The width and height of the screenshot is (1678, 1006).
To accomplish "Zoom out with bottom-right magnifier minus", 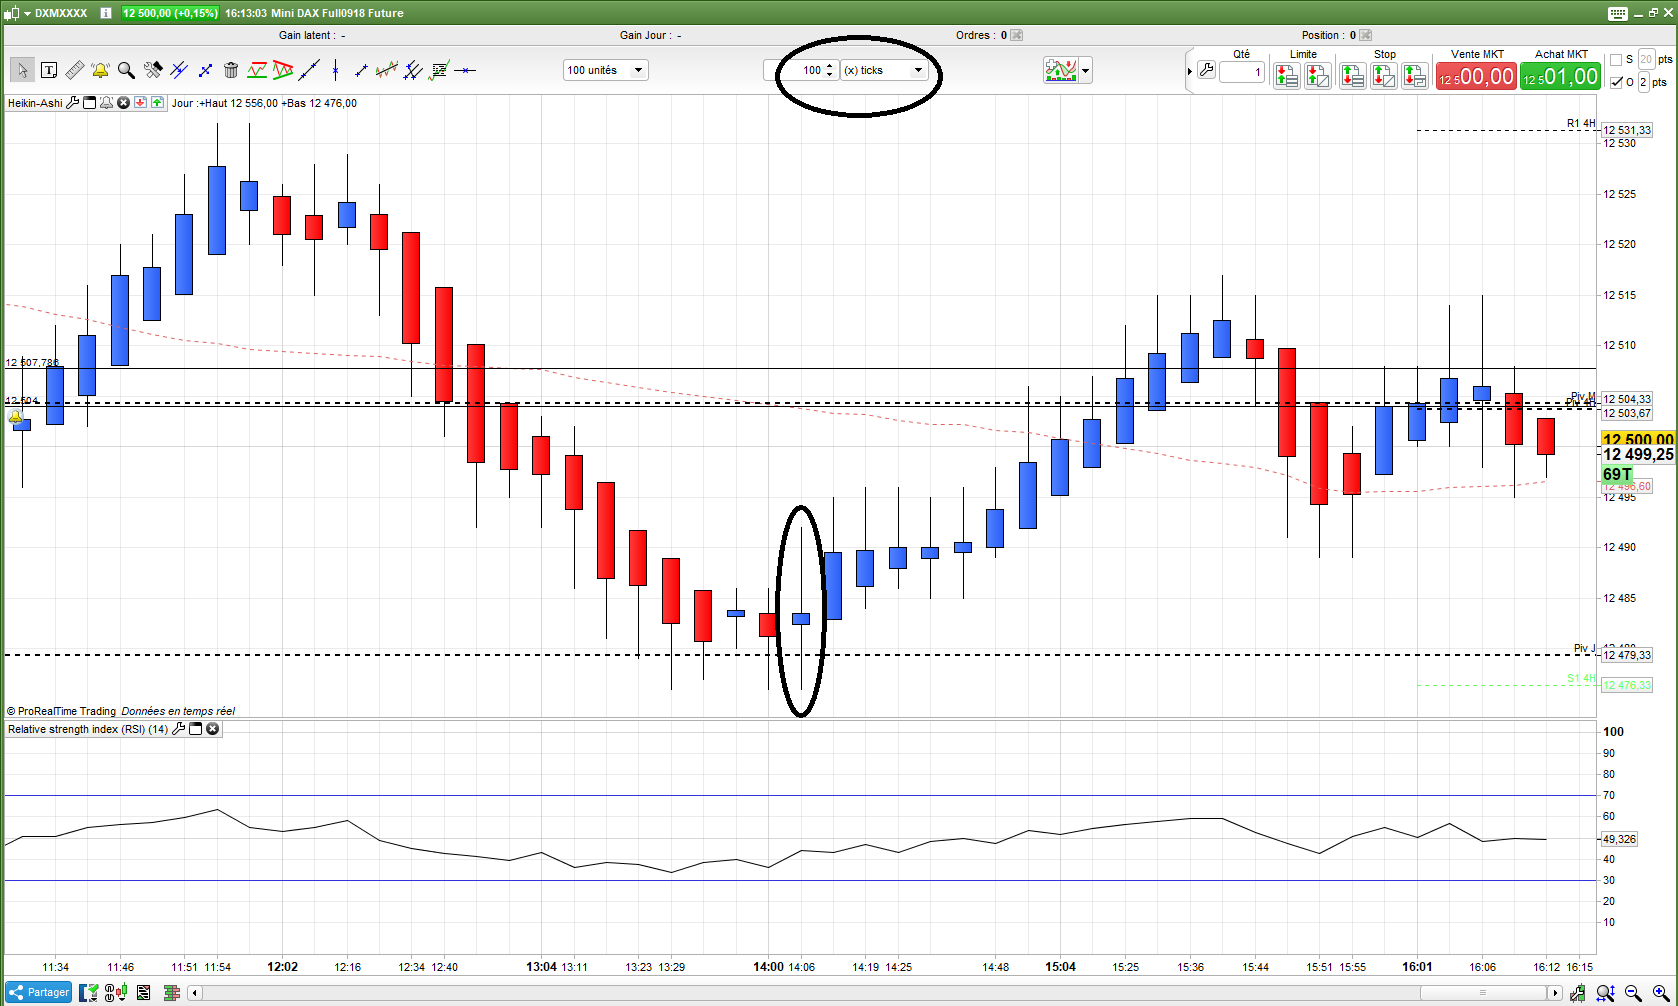I will tap(1633, 993).
